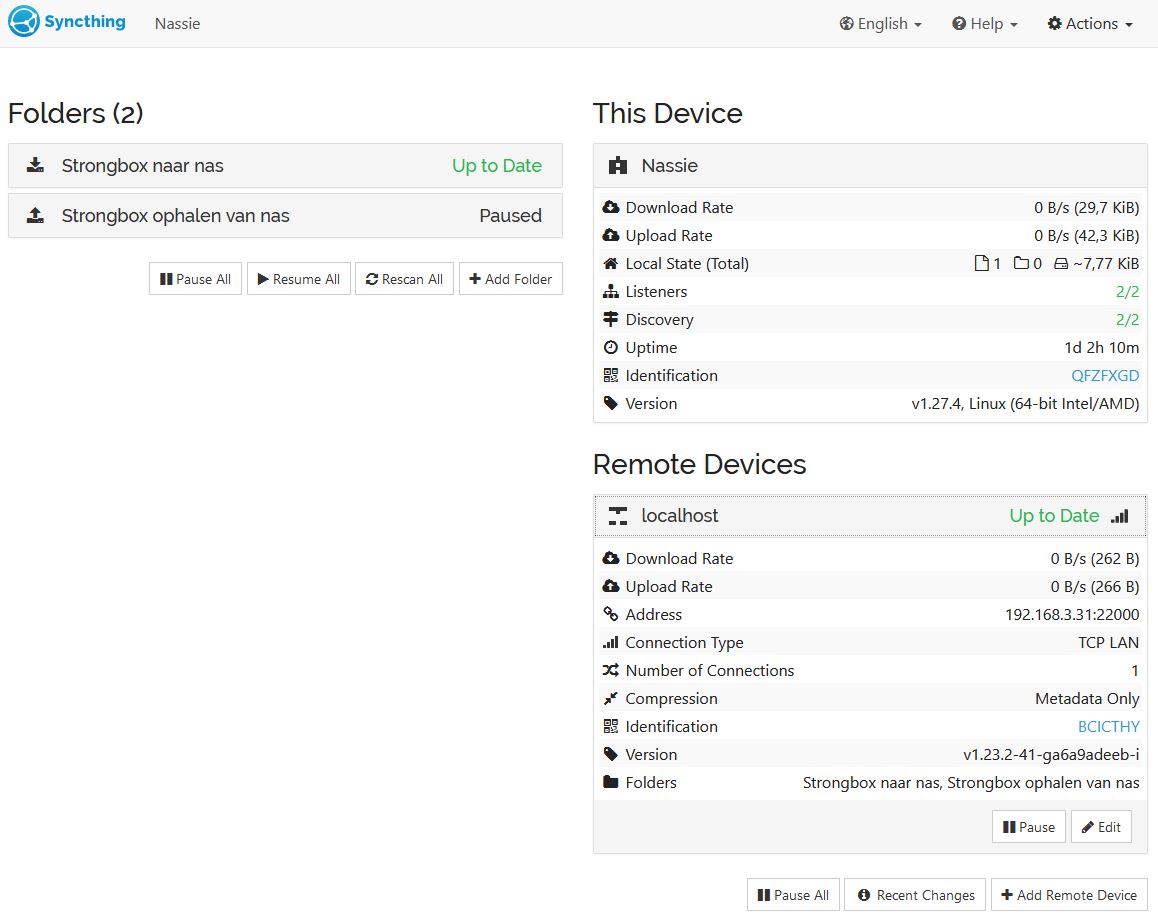Click the folder icon in localhost Folders row
The image size is (1158, 918).
coord(611,781)
